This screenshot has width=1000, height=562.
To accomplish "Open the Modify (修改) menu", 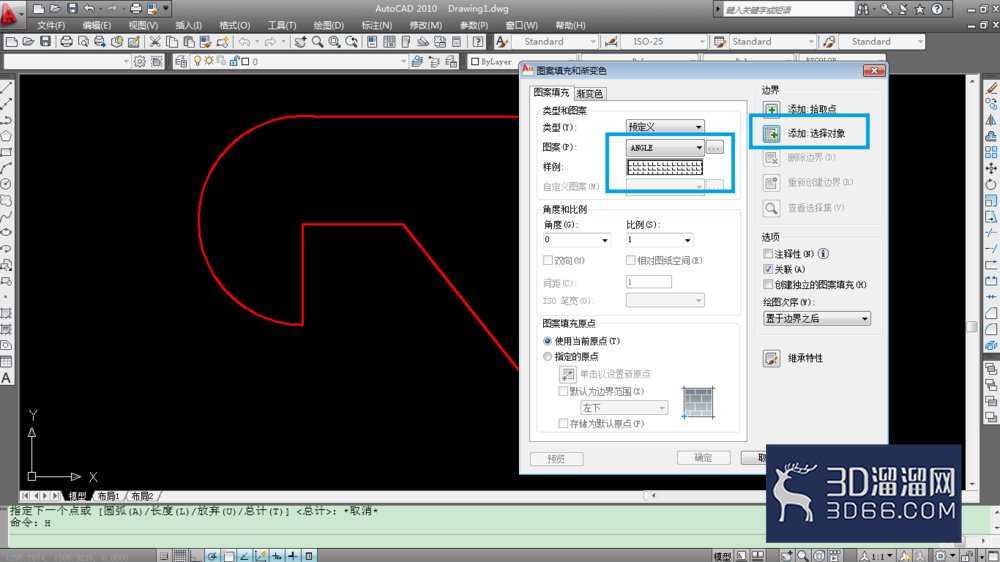I will [x=425, y=26].
